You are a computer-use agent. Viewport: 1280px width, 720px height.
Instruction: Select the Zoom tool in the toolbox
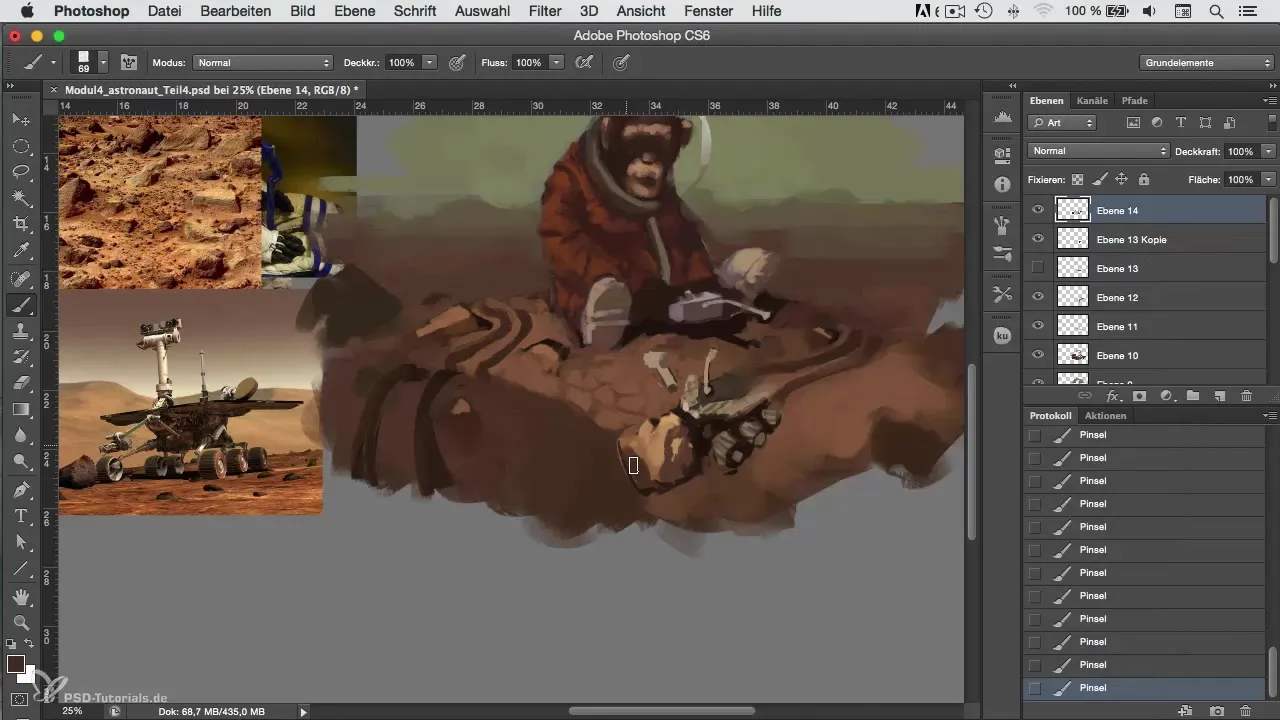click(x=20, y=623)
